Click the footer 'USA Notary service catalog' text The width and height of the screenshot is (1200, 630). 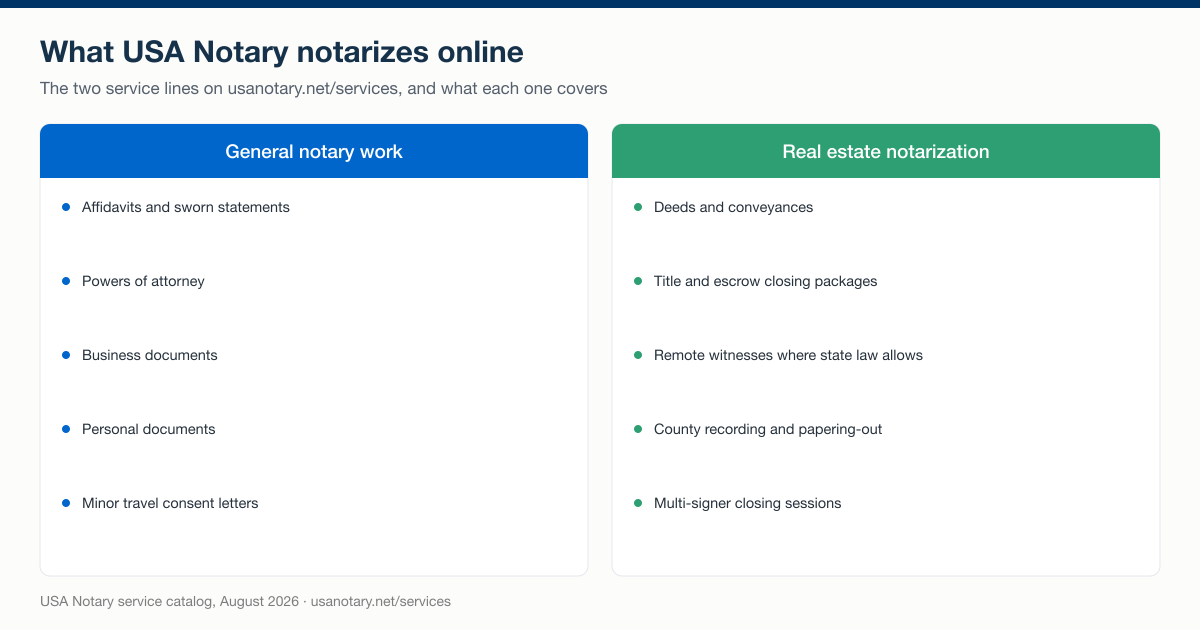(245, 601)
